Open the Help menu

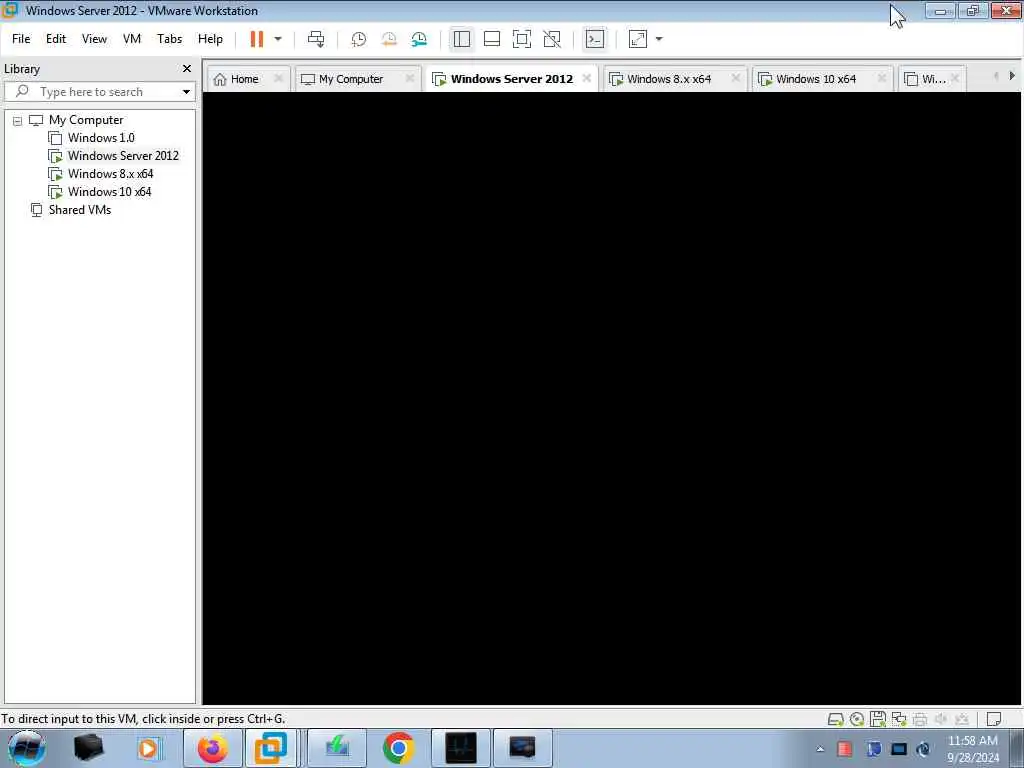click(210, 39)
